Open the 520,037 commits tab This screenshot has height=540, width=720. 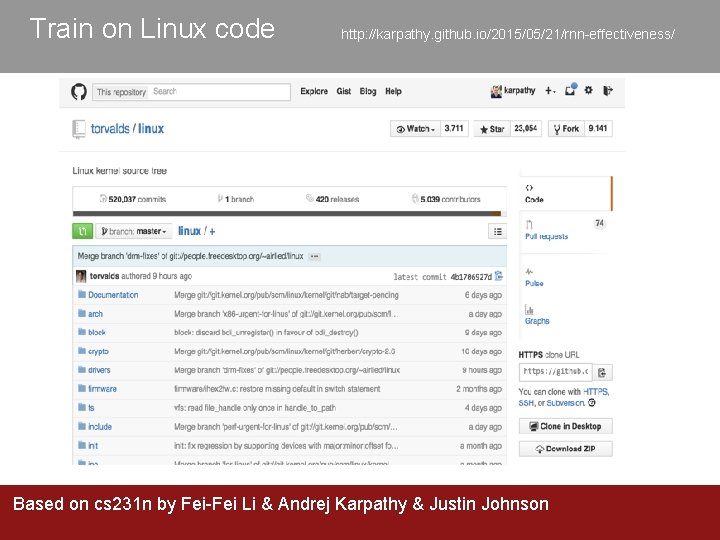pyautogui.click(x=133, y=199)
